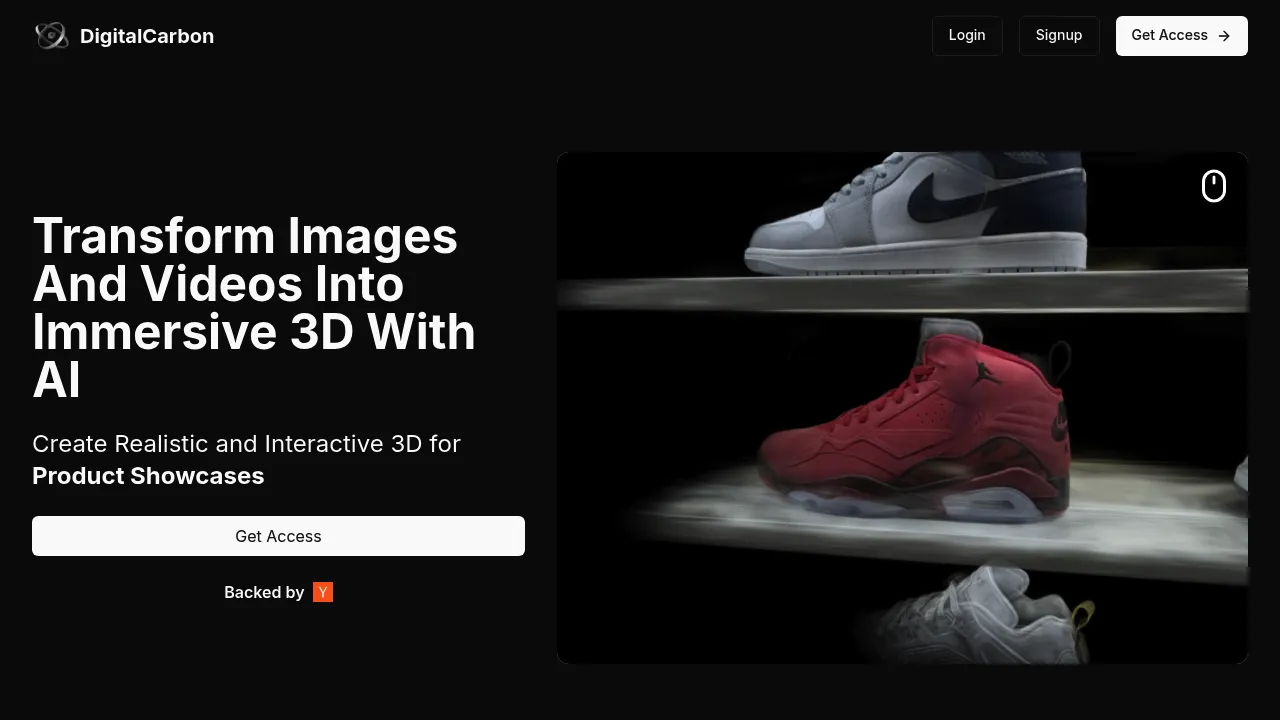Click the Y Combinator orange logo
Viewport: 1280px width, 720px height.
coord(323,592)
